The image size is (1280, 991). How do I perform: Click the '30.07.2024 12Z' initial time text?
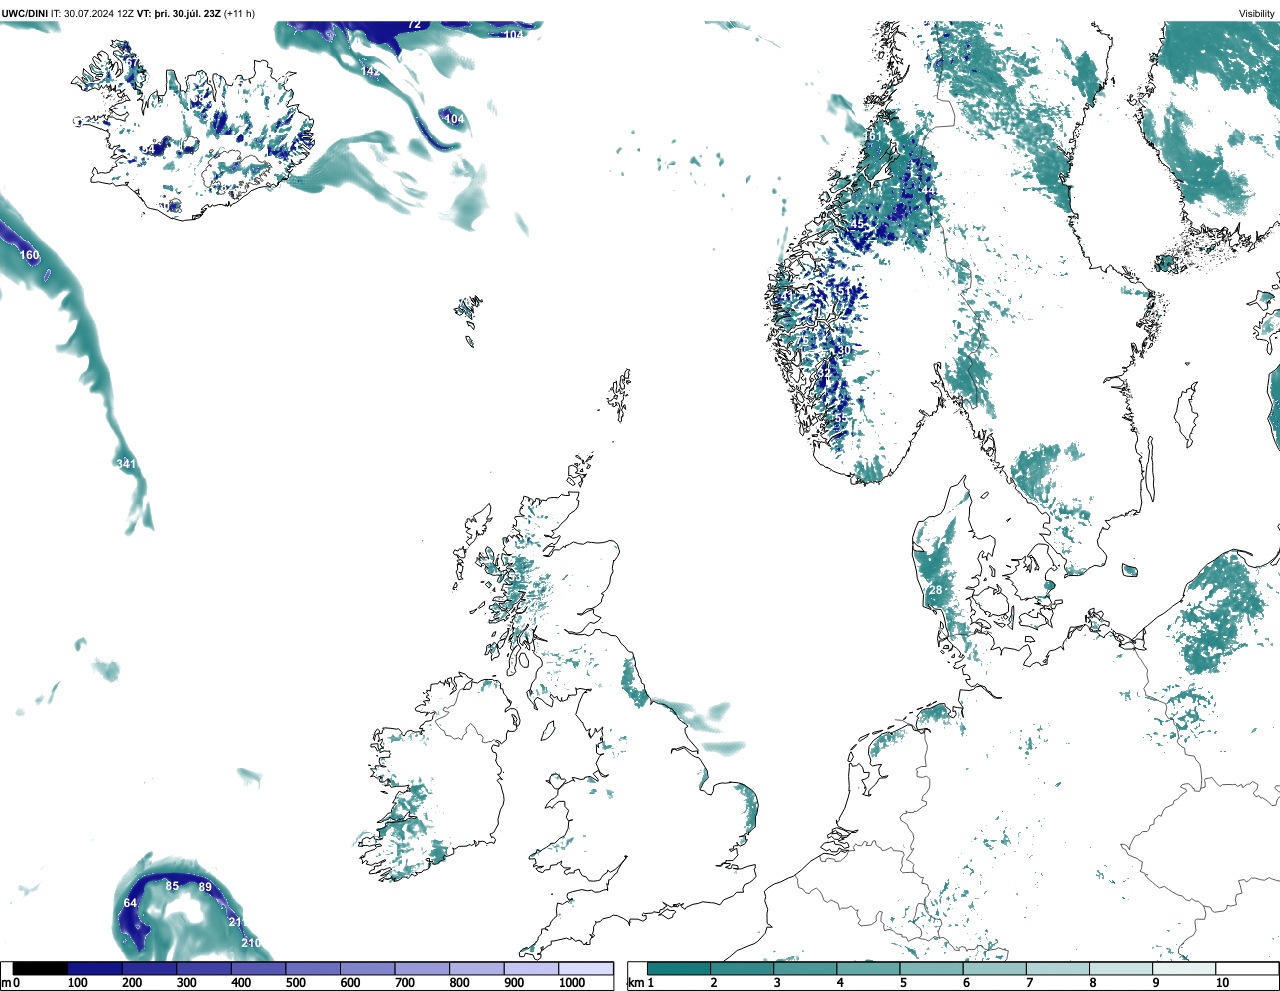(x=99, y=14)
